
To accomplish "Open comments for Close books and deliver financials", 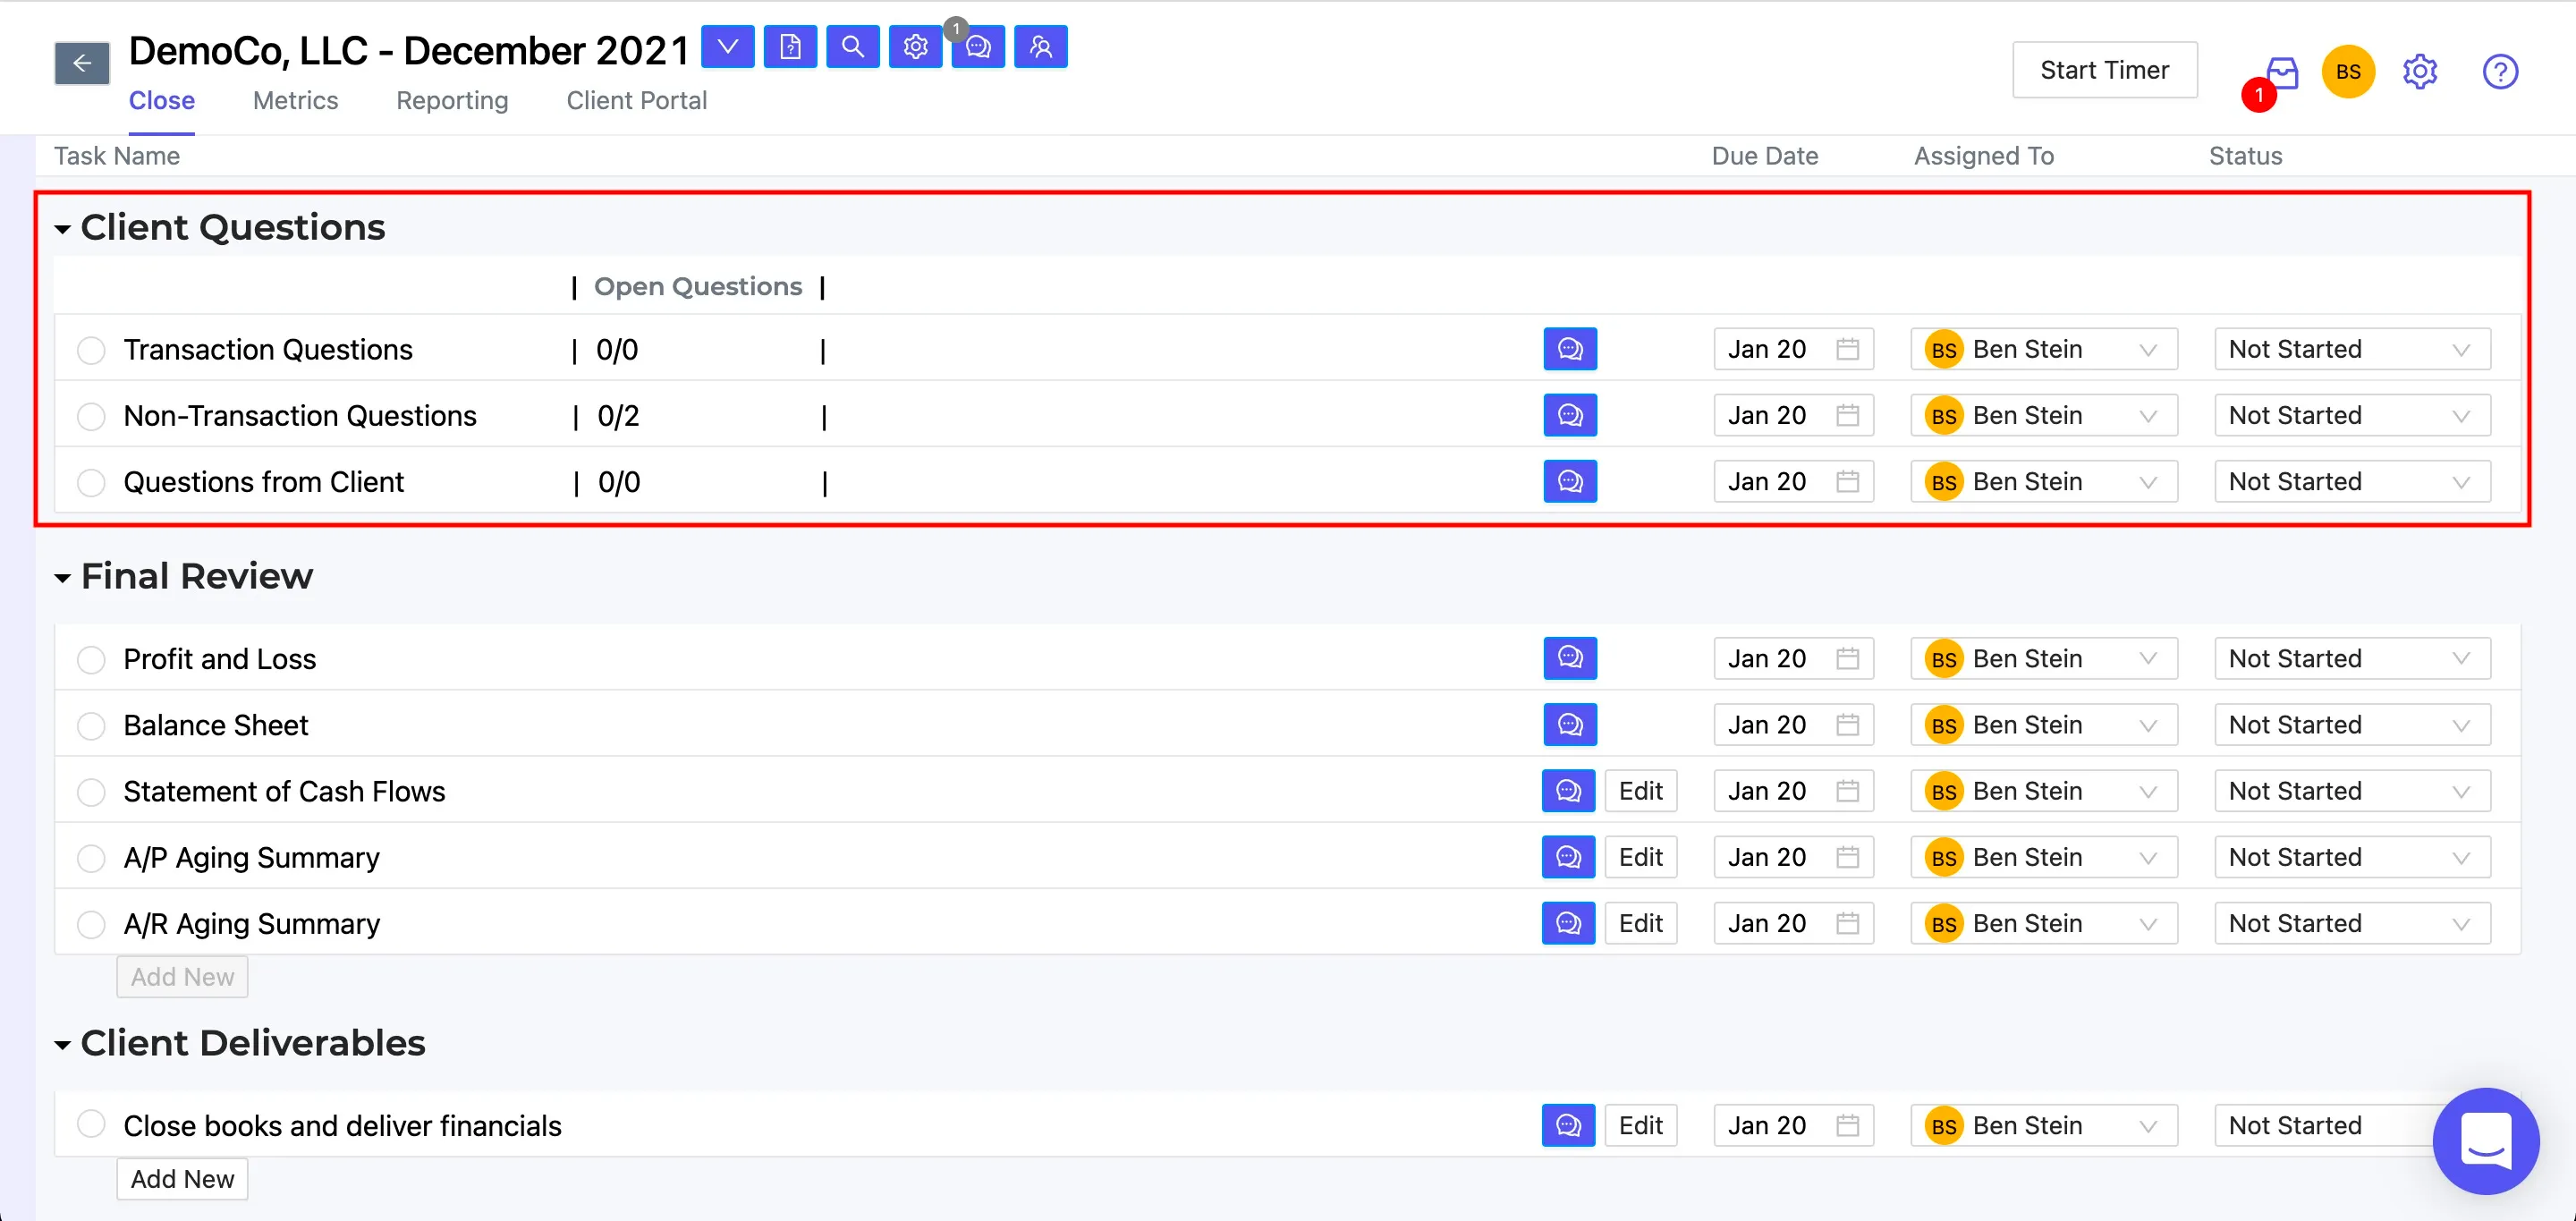I will [1568, 1125].
